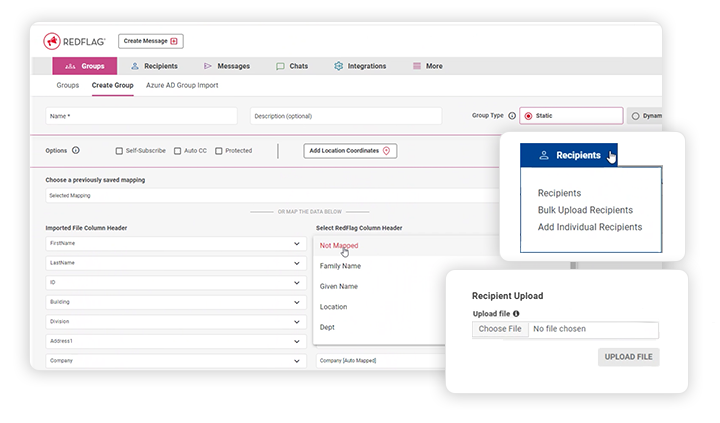Click the Group Type info icon

point(512,116)
